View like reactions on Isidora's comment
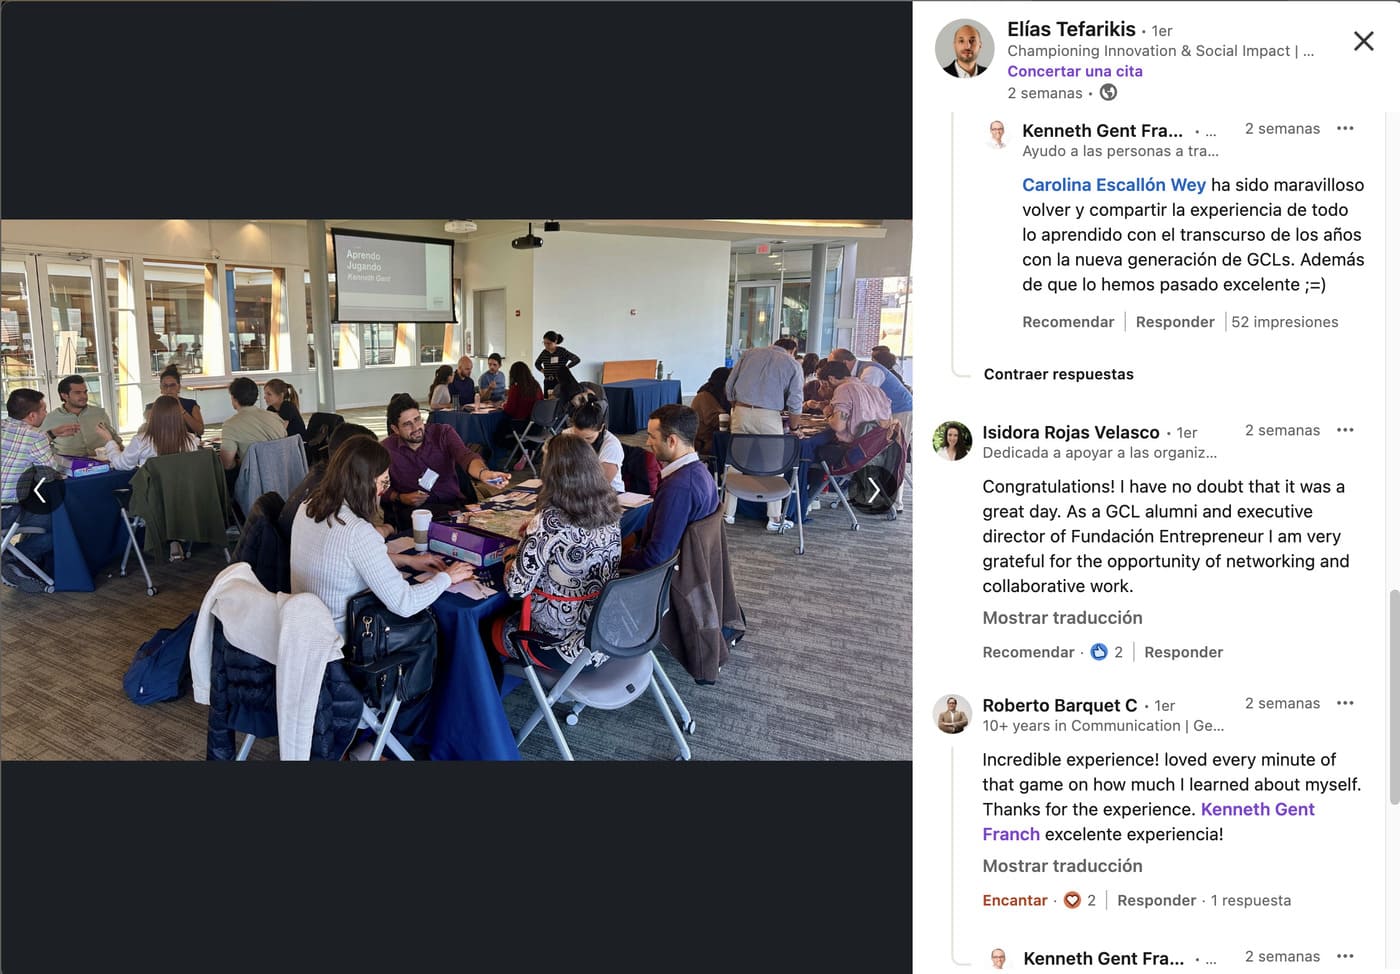The width and height of the screenshot is (1400, 974). (x=1106, y=652)
